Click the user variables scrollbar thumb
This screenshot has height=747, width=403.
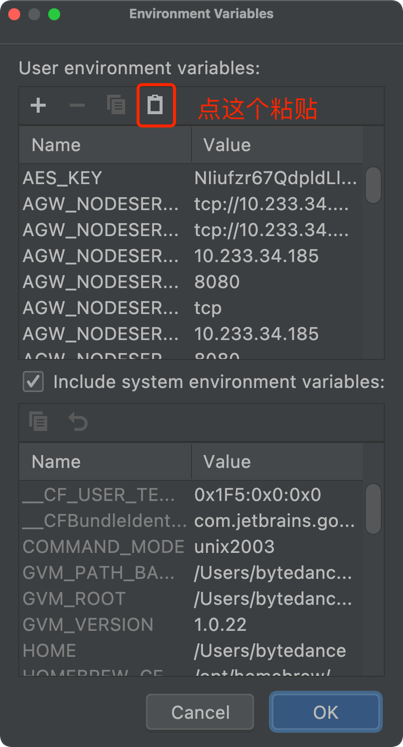373,185
